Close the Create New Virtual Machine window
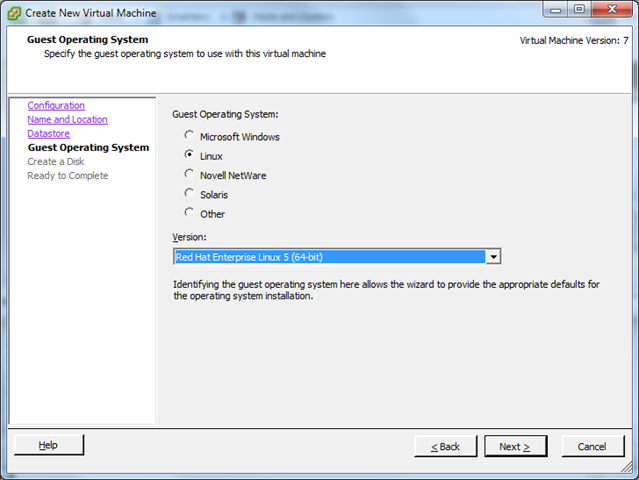 (609, 9)
